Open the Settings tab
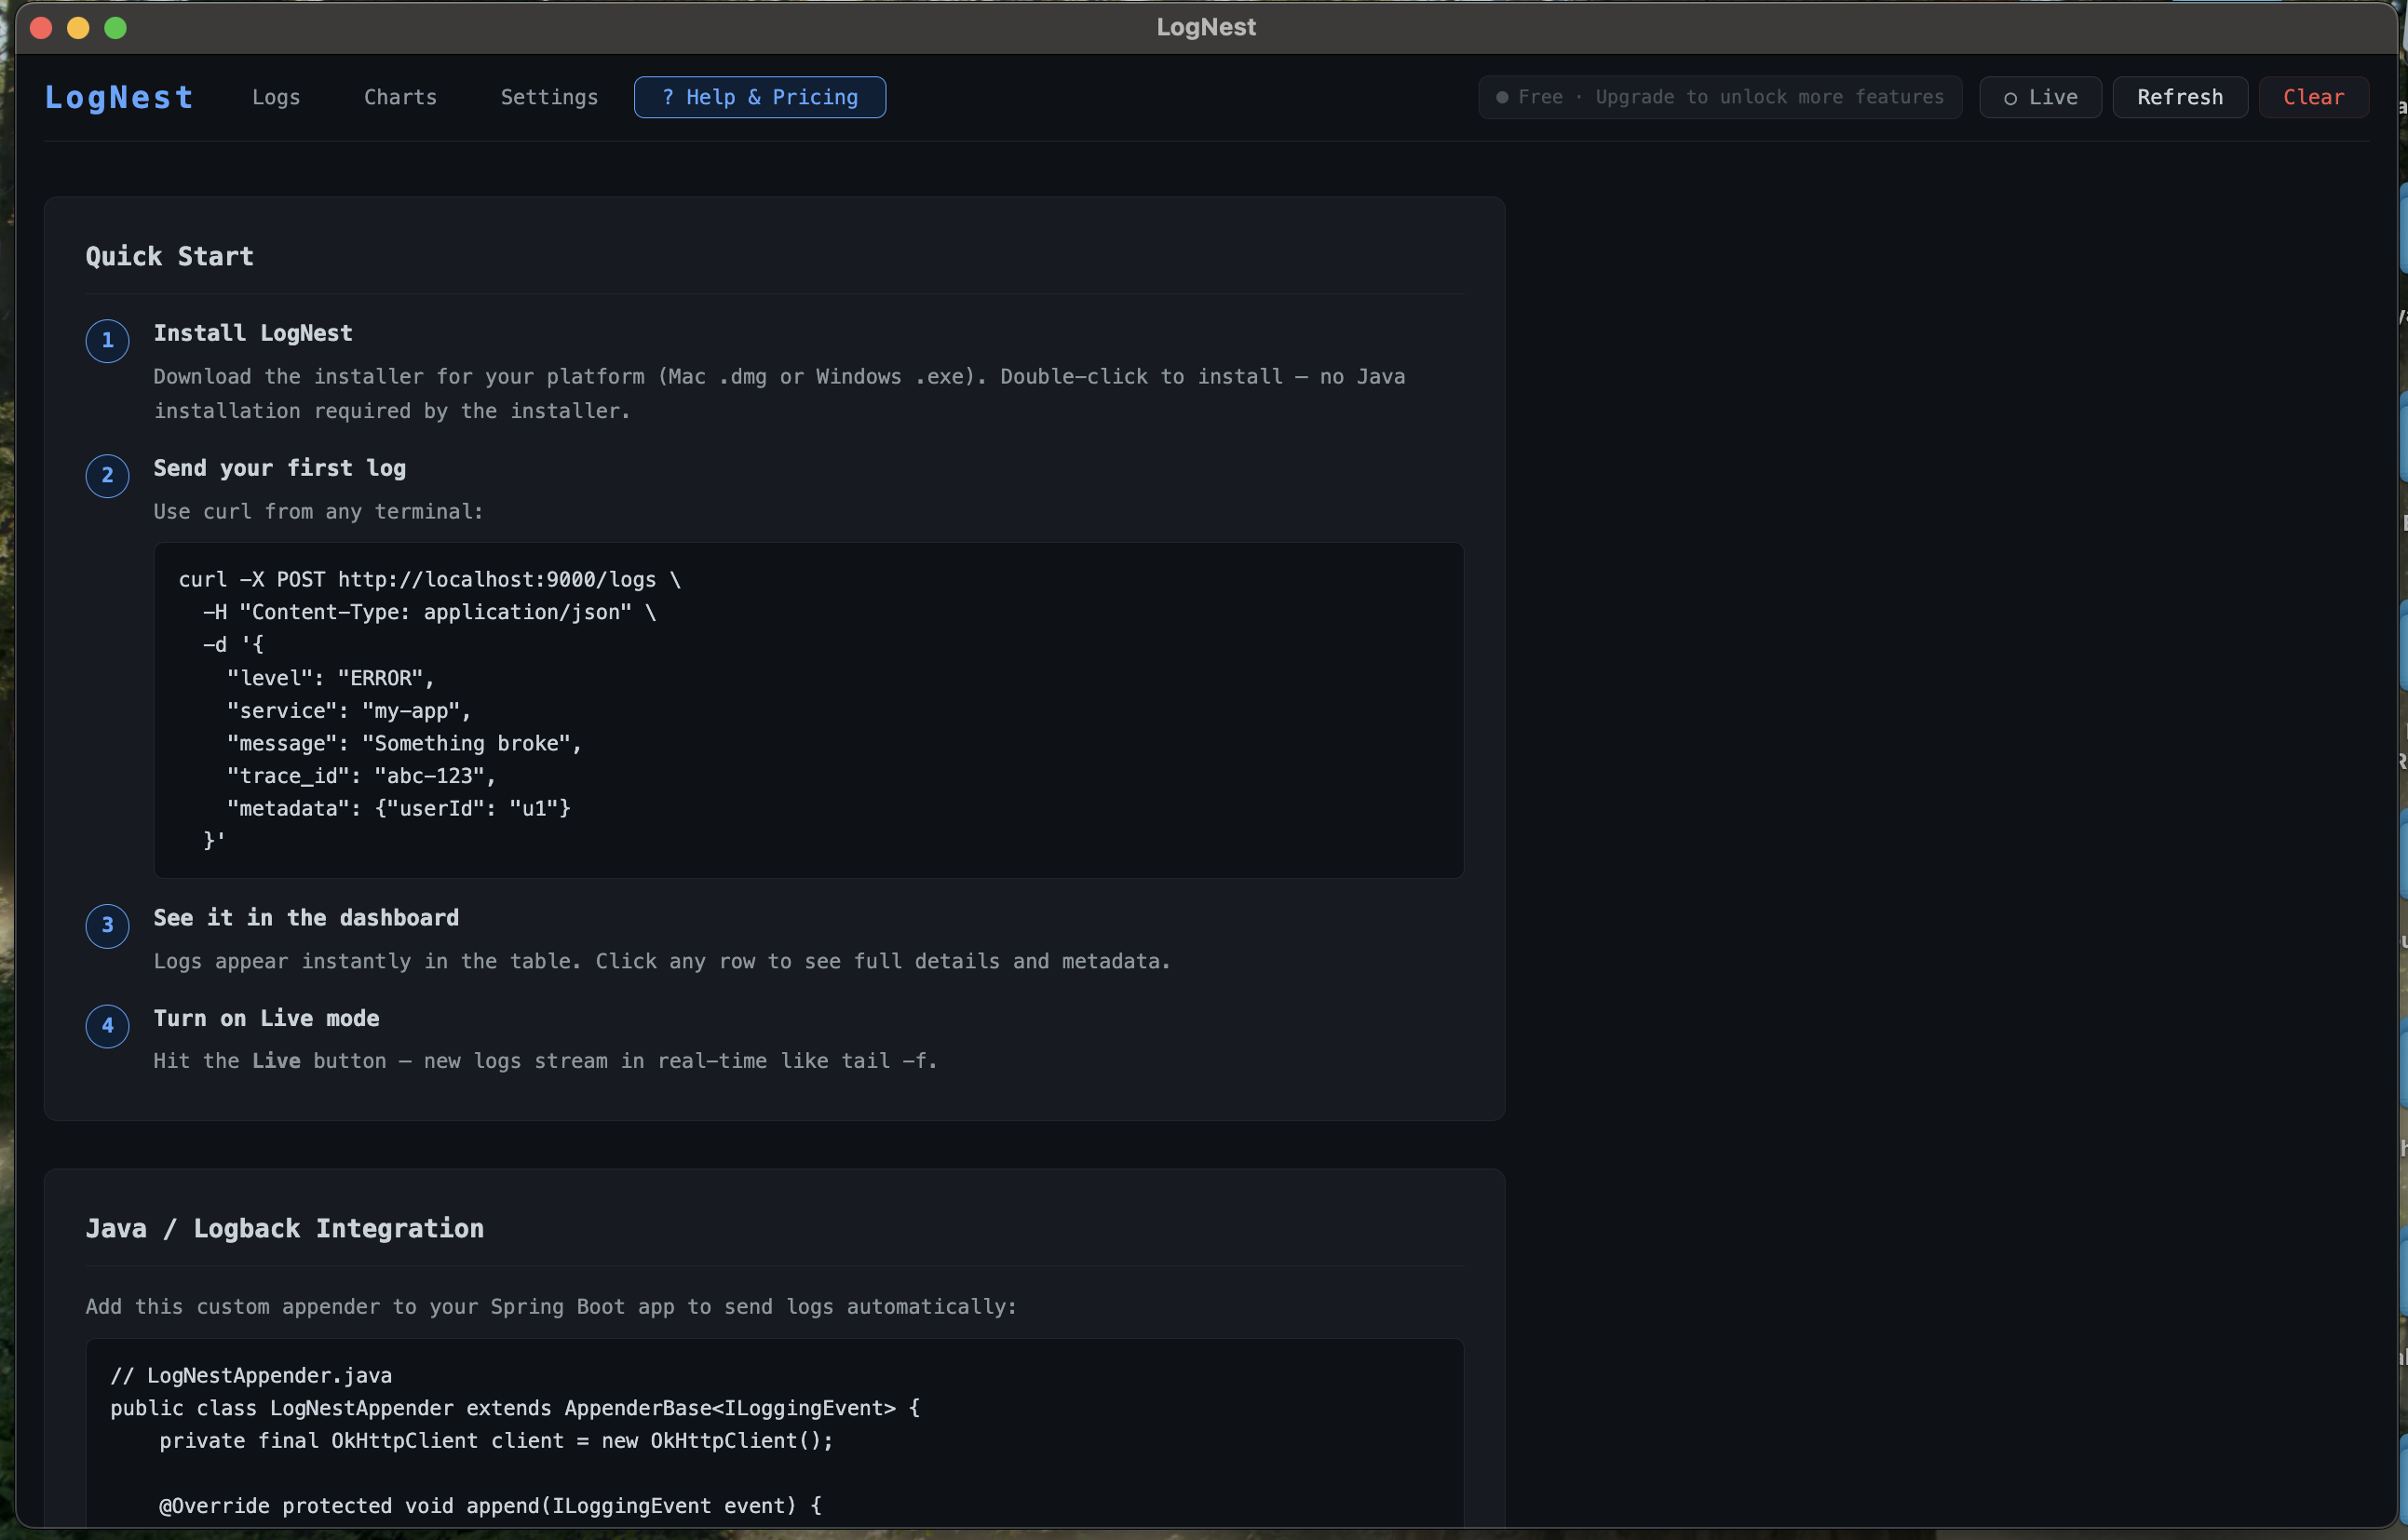The height and width of the screenshot is (1540, 2408). click(x=549, y=97)
